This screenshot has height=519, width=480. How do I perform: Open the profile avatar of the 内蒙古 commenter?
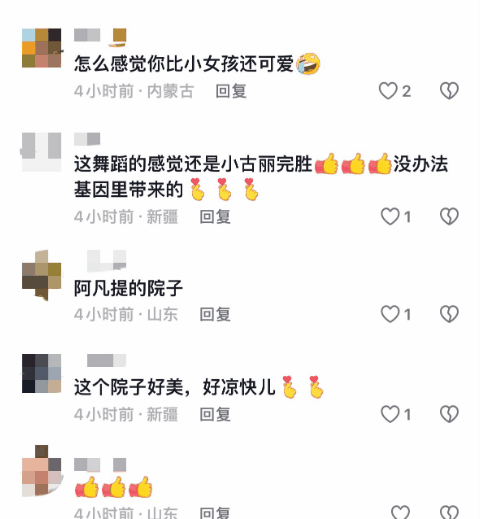pyautogui.click(x=42, y=48)
